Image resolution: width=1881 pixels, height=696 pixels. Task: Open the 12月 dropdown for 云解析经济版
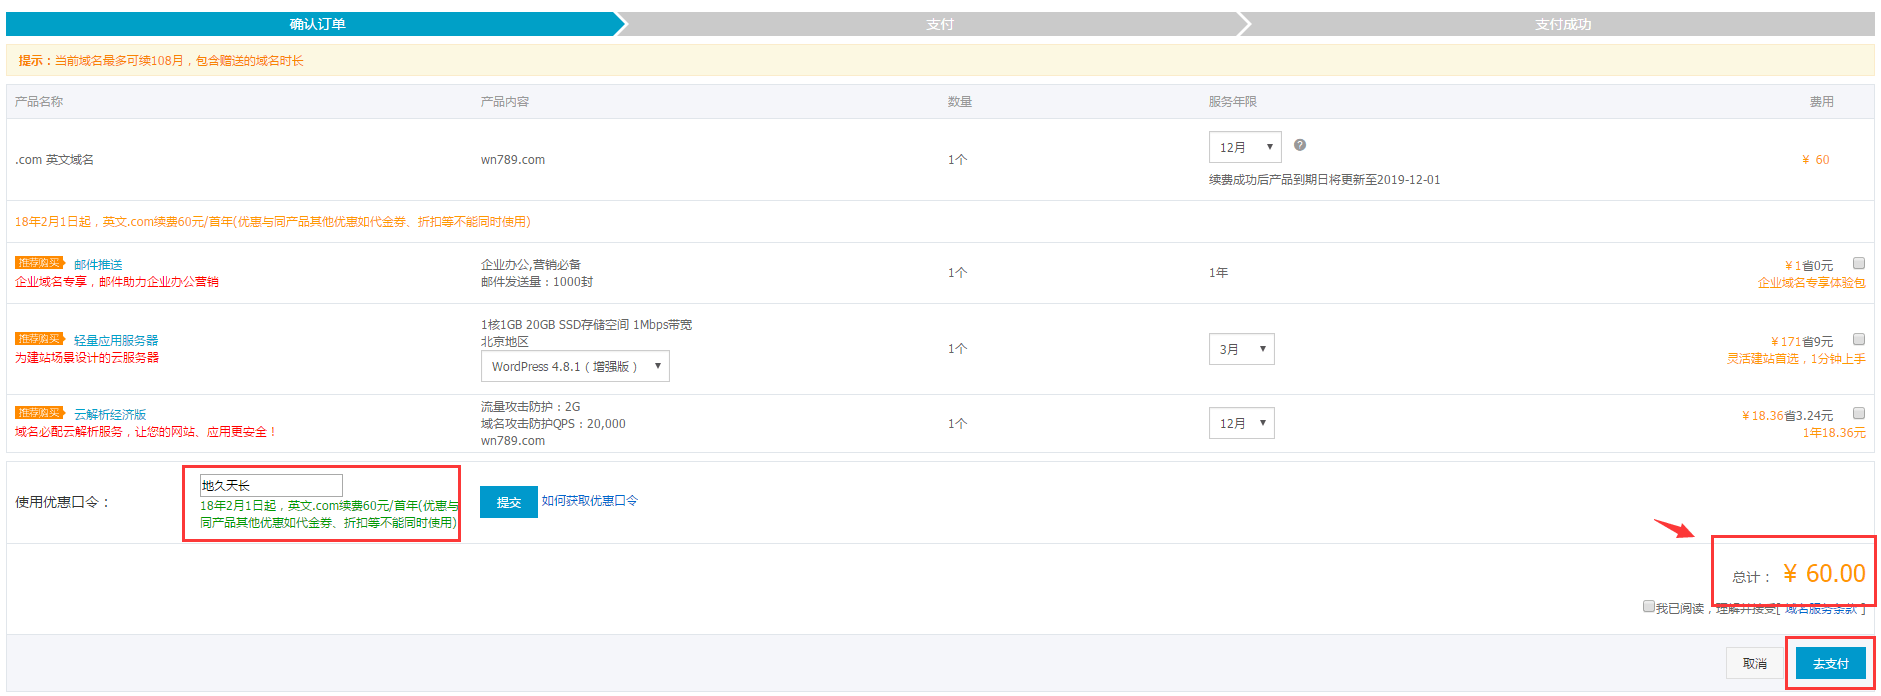pos(1241,423)
